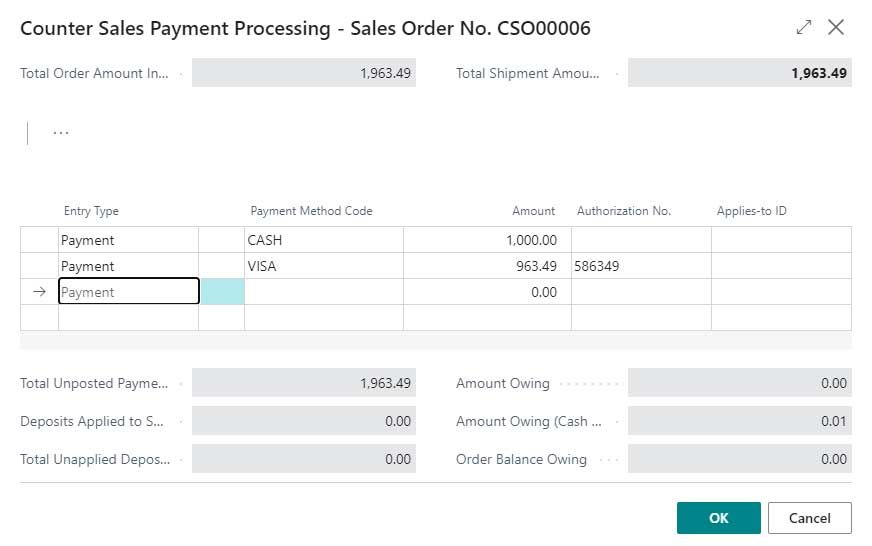This screenshot has width=872, height=546.
Task: Select the current row arrow indicator
Action: 39,292
